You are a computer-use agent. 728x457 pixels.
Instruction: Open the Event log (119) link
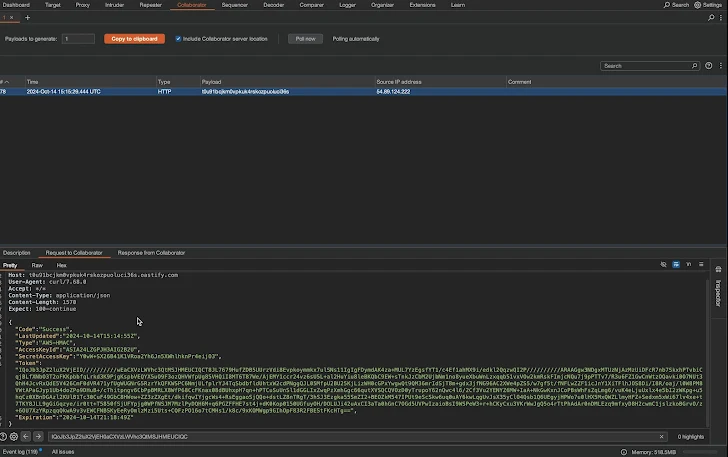[x=20, y=452]
